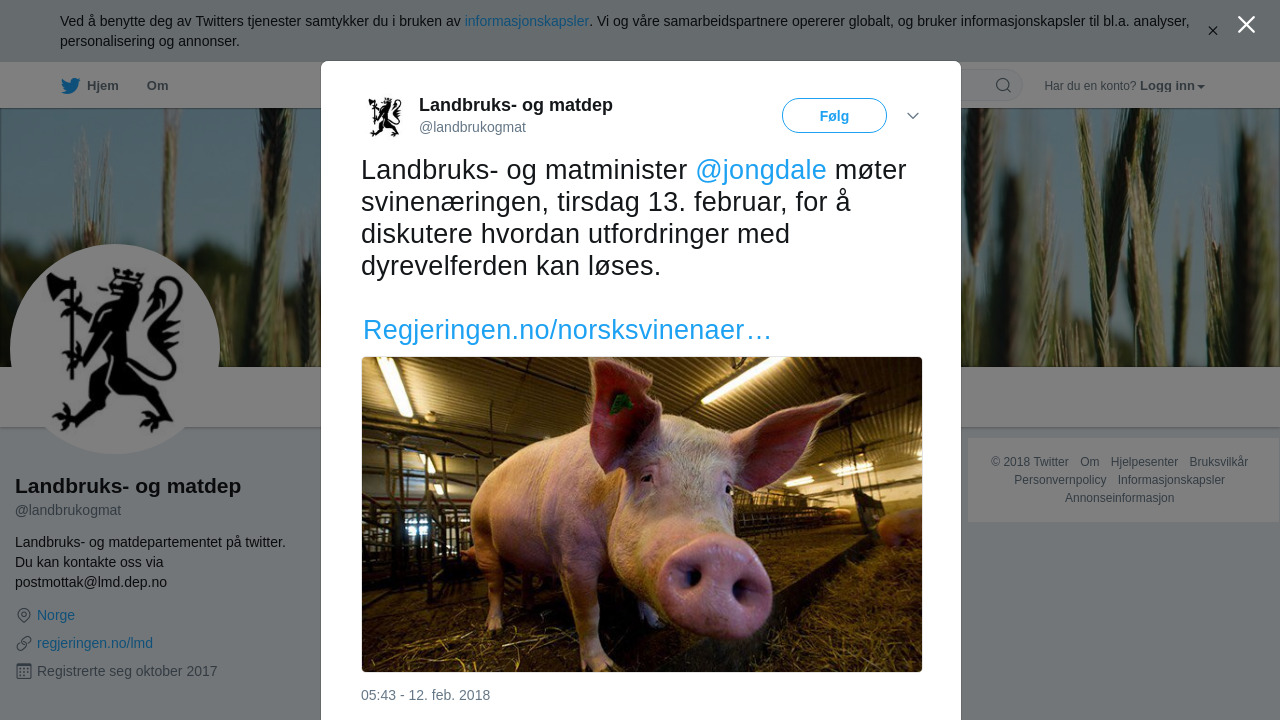Click the large lion profile picture
The height and width of the screenshot is (720, 1280).
(115, 349)
